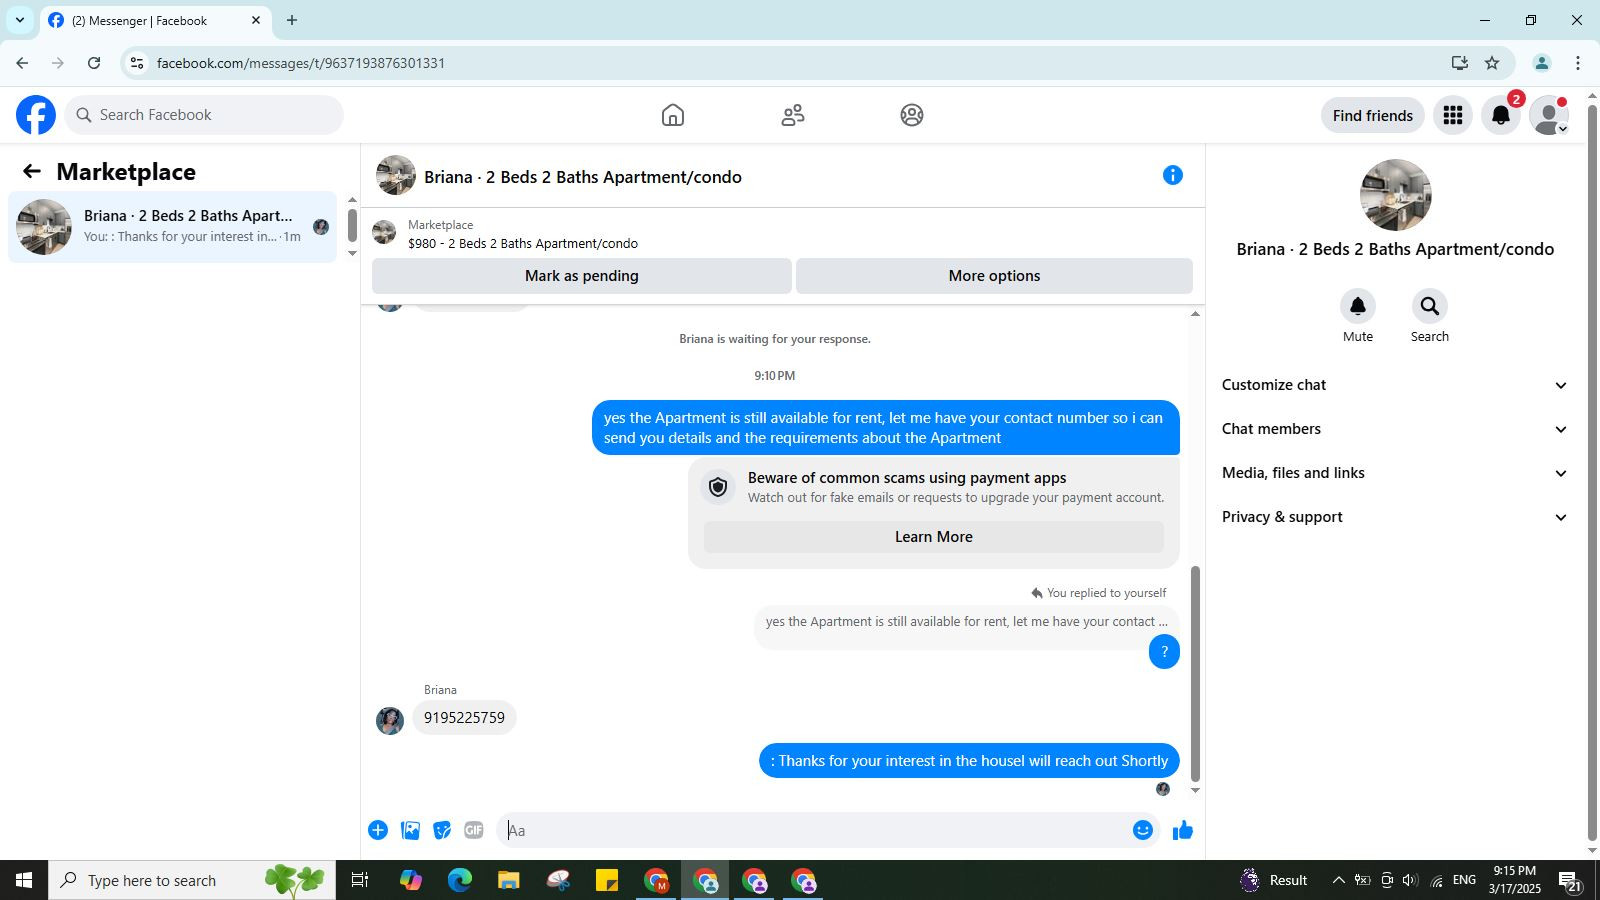Click the shield icon in scam warning

point(718,487)
